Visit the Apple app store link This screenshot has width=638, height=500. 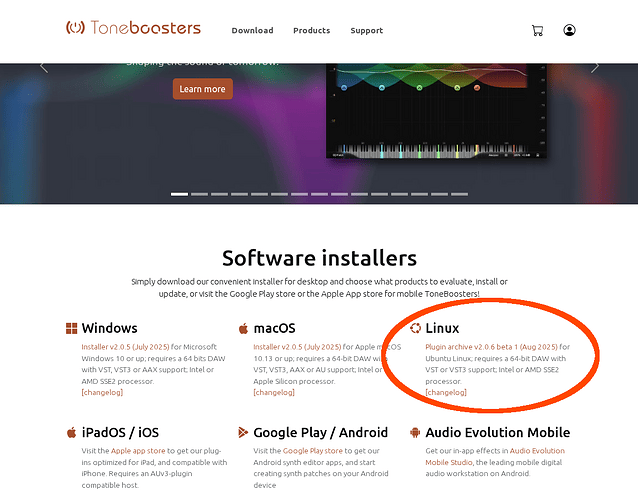coord(138,451)
